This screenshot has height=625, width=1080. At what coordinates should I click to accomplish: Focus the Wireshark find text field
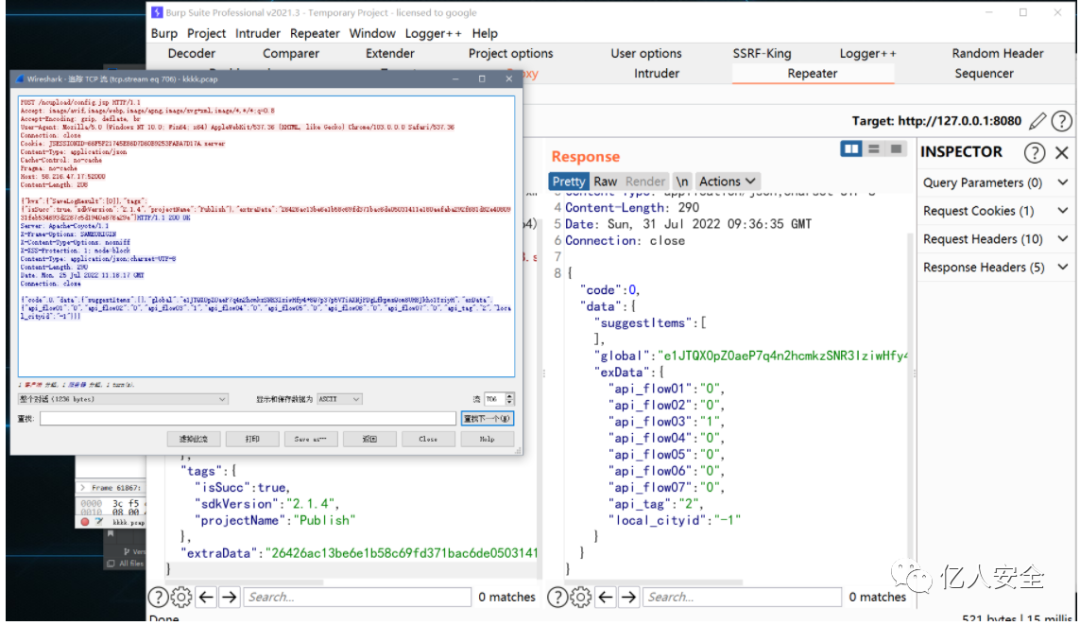248,418
